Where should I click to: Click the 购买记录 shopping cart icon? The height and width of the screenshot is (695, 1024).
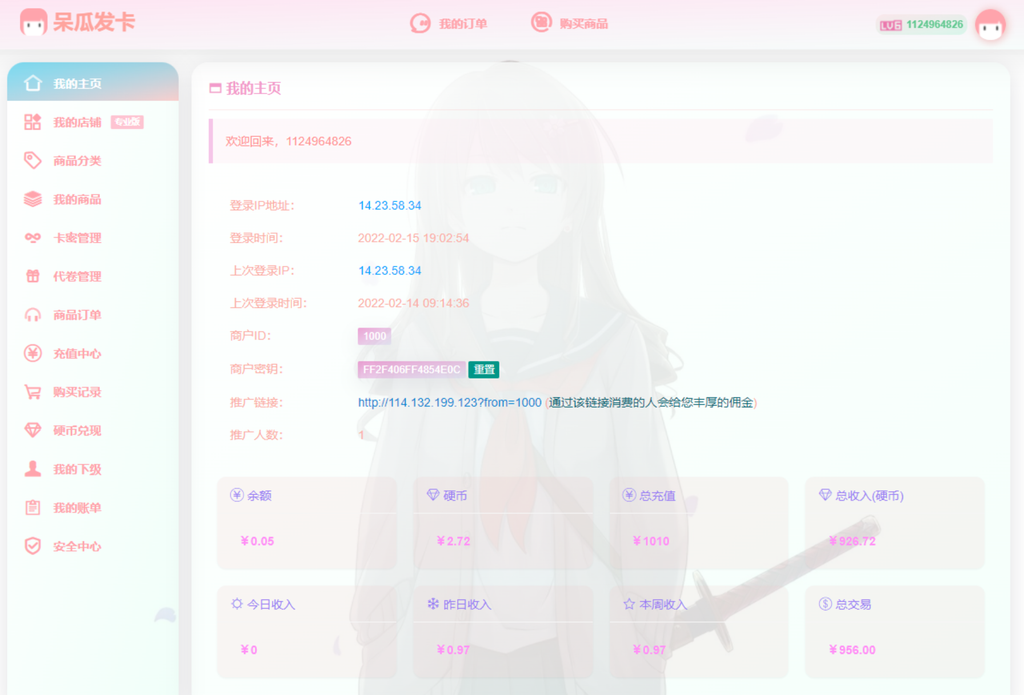point(33,392)
